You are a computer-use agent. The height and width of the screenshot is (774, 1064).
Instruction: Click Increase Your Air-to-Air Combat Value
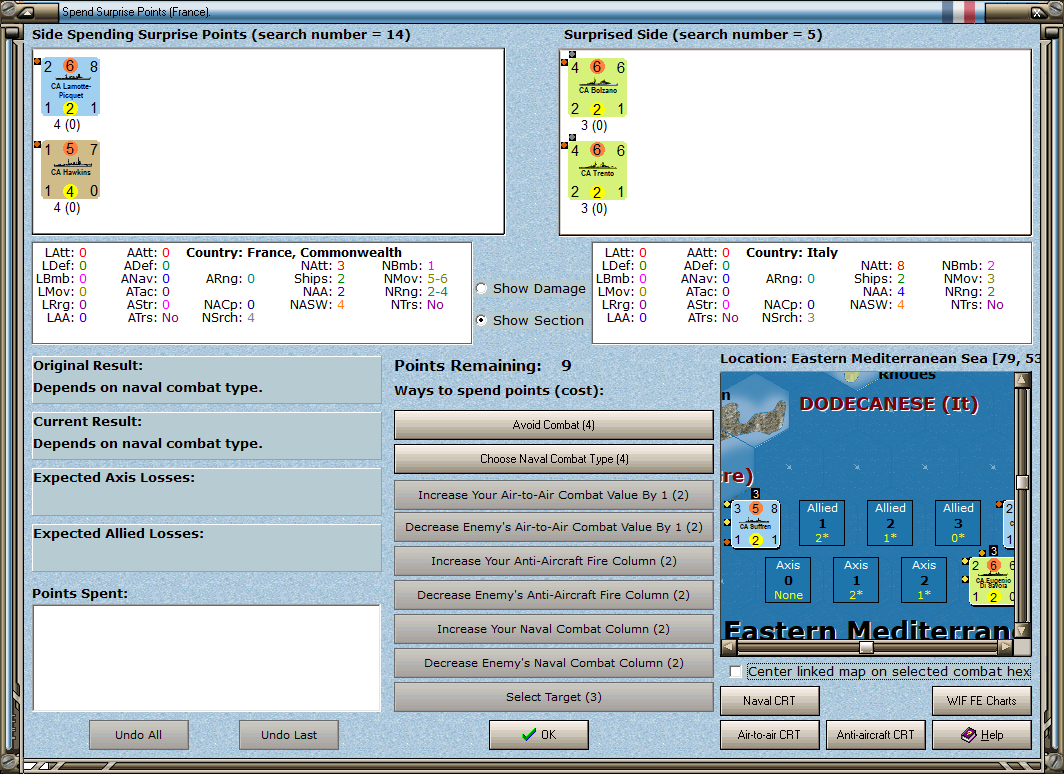[x=554, y=495]
